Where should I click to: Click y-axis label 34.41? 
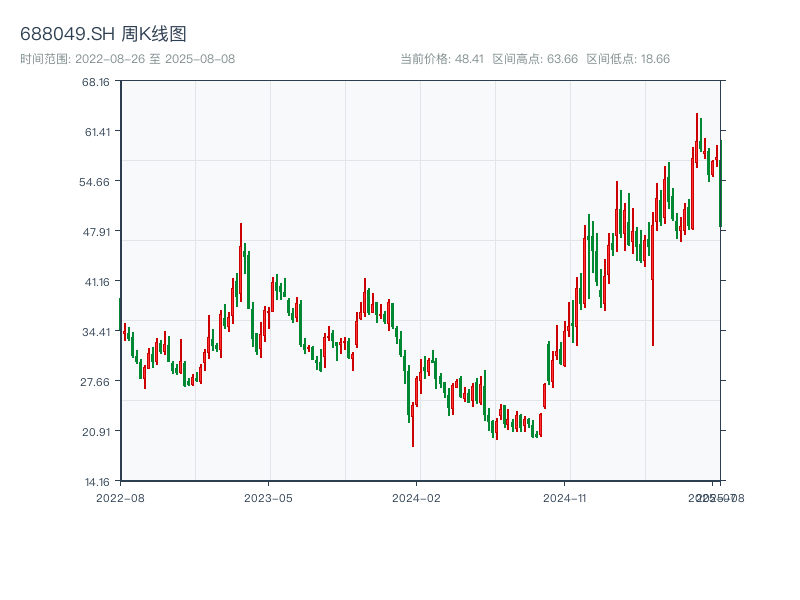[x=96, y=332]
